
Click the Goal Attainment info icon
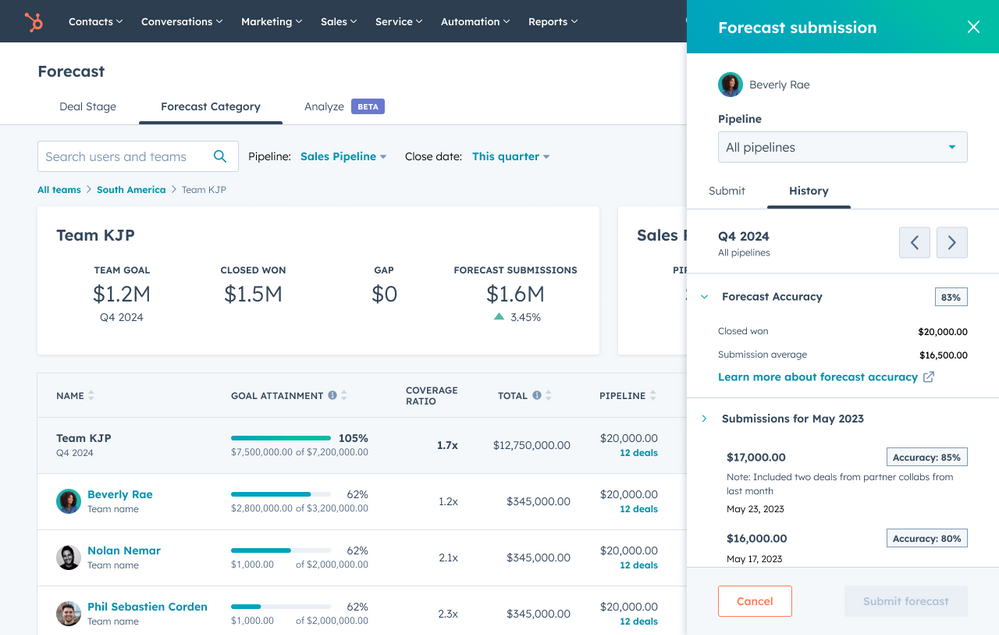333,396
